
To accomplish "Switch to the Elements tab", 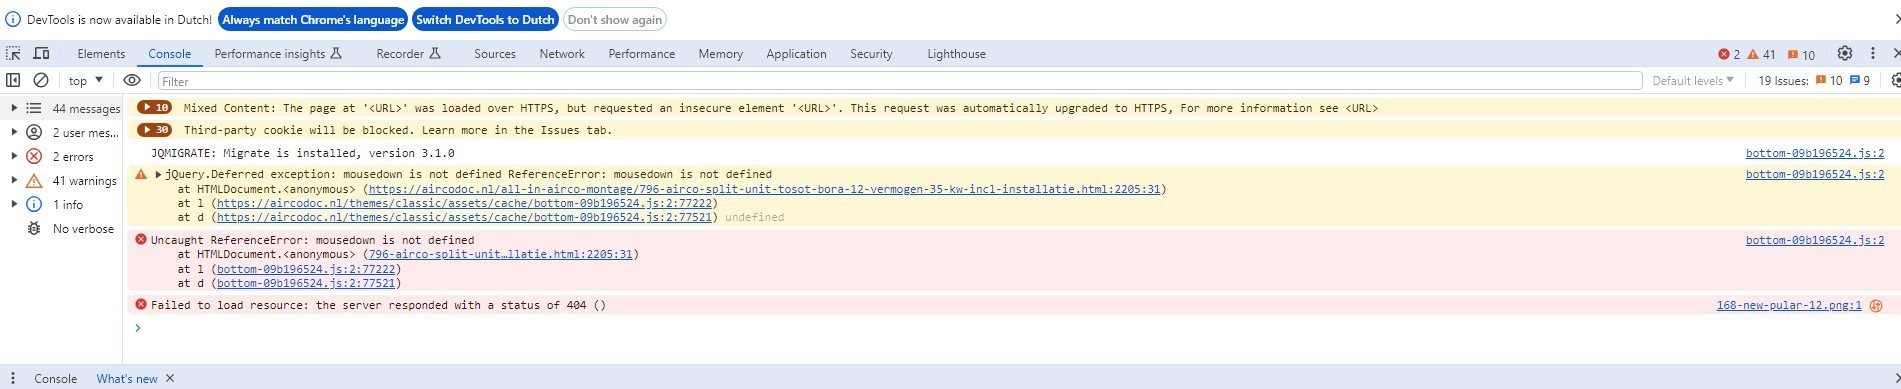I will pos(101,54).
